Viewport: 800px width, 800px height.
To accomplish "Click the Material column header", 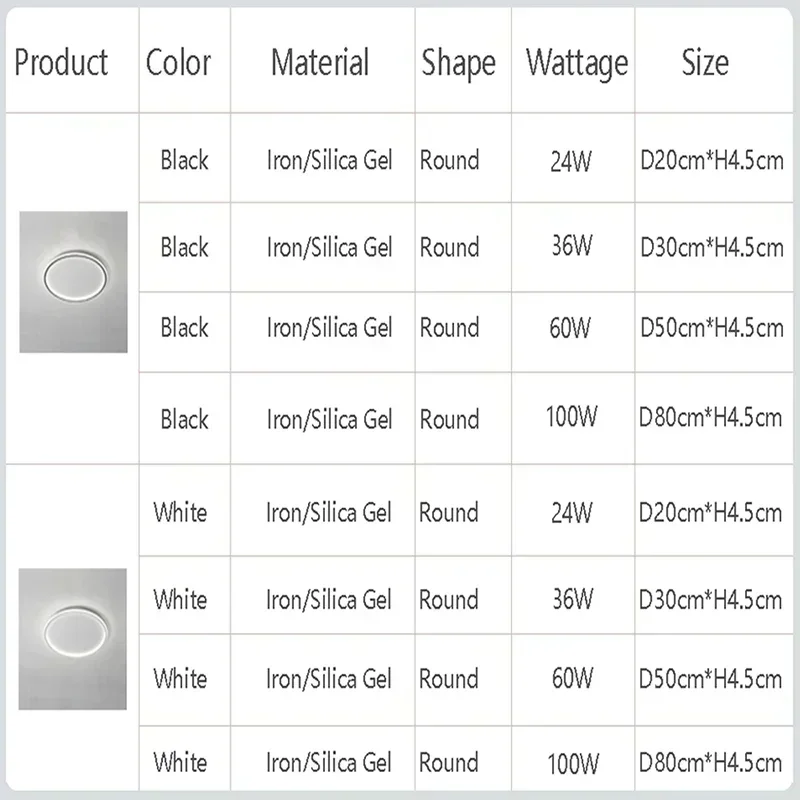I will click(320, 62).
